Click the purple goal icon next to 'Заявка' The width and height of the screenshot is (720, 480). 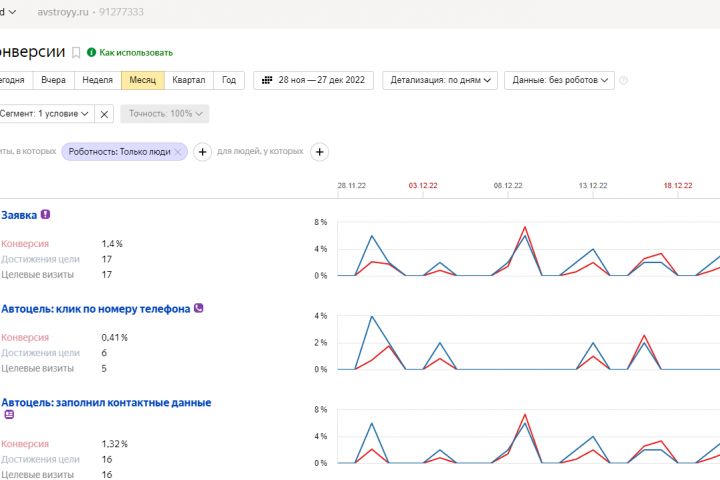pyautogui.click(x=45, y=214)
